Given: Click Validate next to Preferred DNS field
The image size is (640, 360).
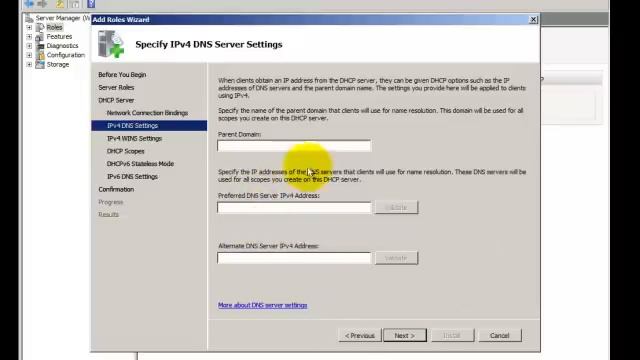Looking at the screenshot, I should tap(396, 207).
